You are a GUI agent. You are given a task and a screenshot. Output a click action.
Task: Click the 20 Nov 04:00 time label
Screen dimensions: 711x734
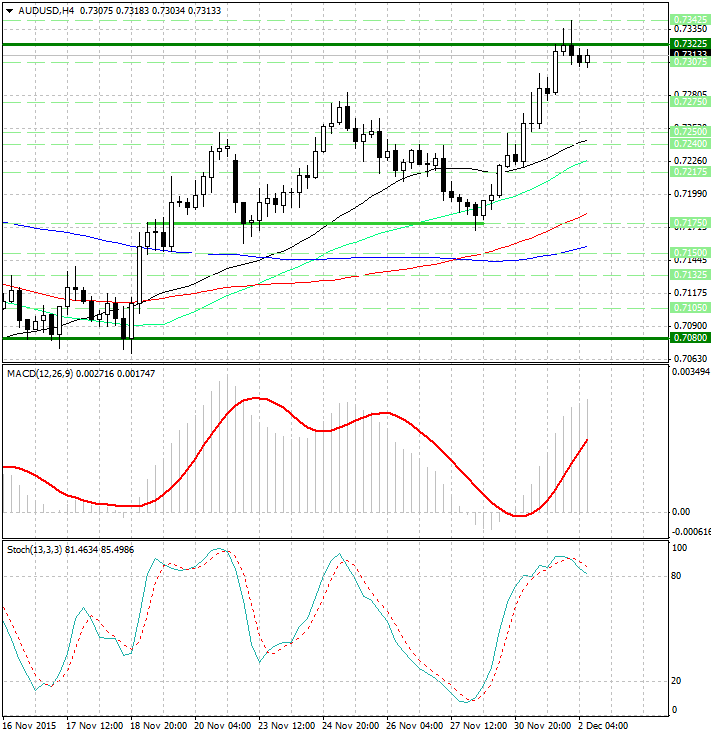click(222, 726)
